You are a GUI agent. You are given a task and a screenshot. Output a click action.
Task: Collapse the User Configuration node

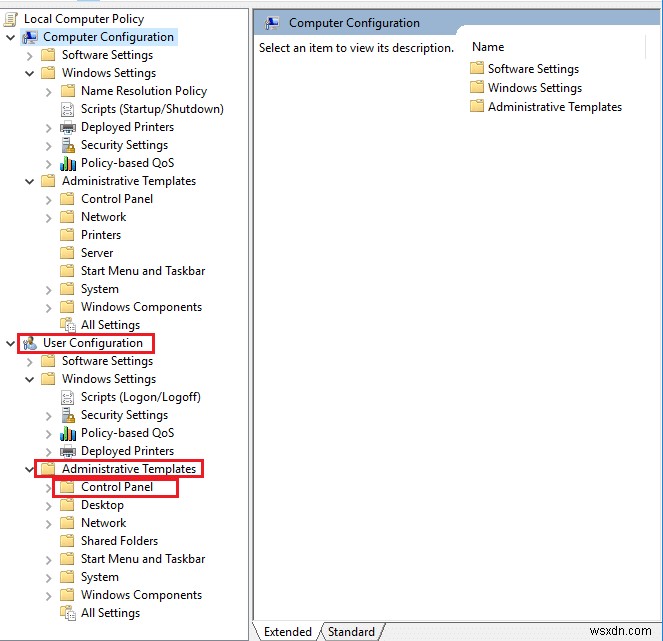tap(11, 344)
